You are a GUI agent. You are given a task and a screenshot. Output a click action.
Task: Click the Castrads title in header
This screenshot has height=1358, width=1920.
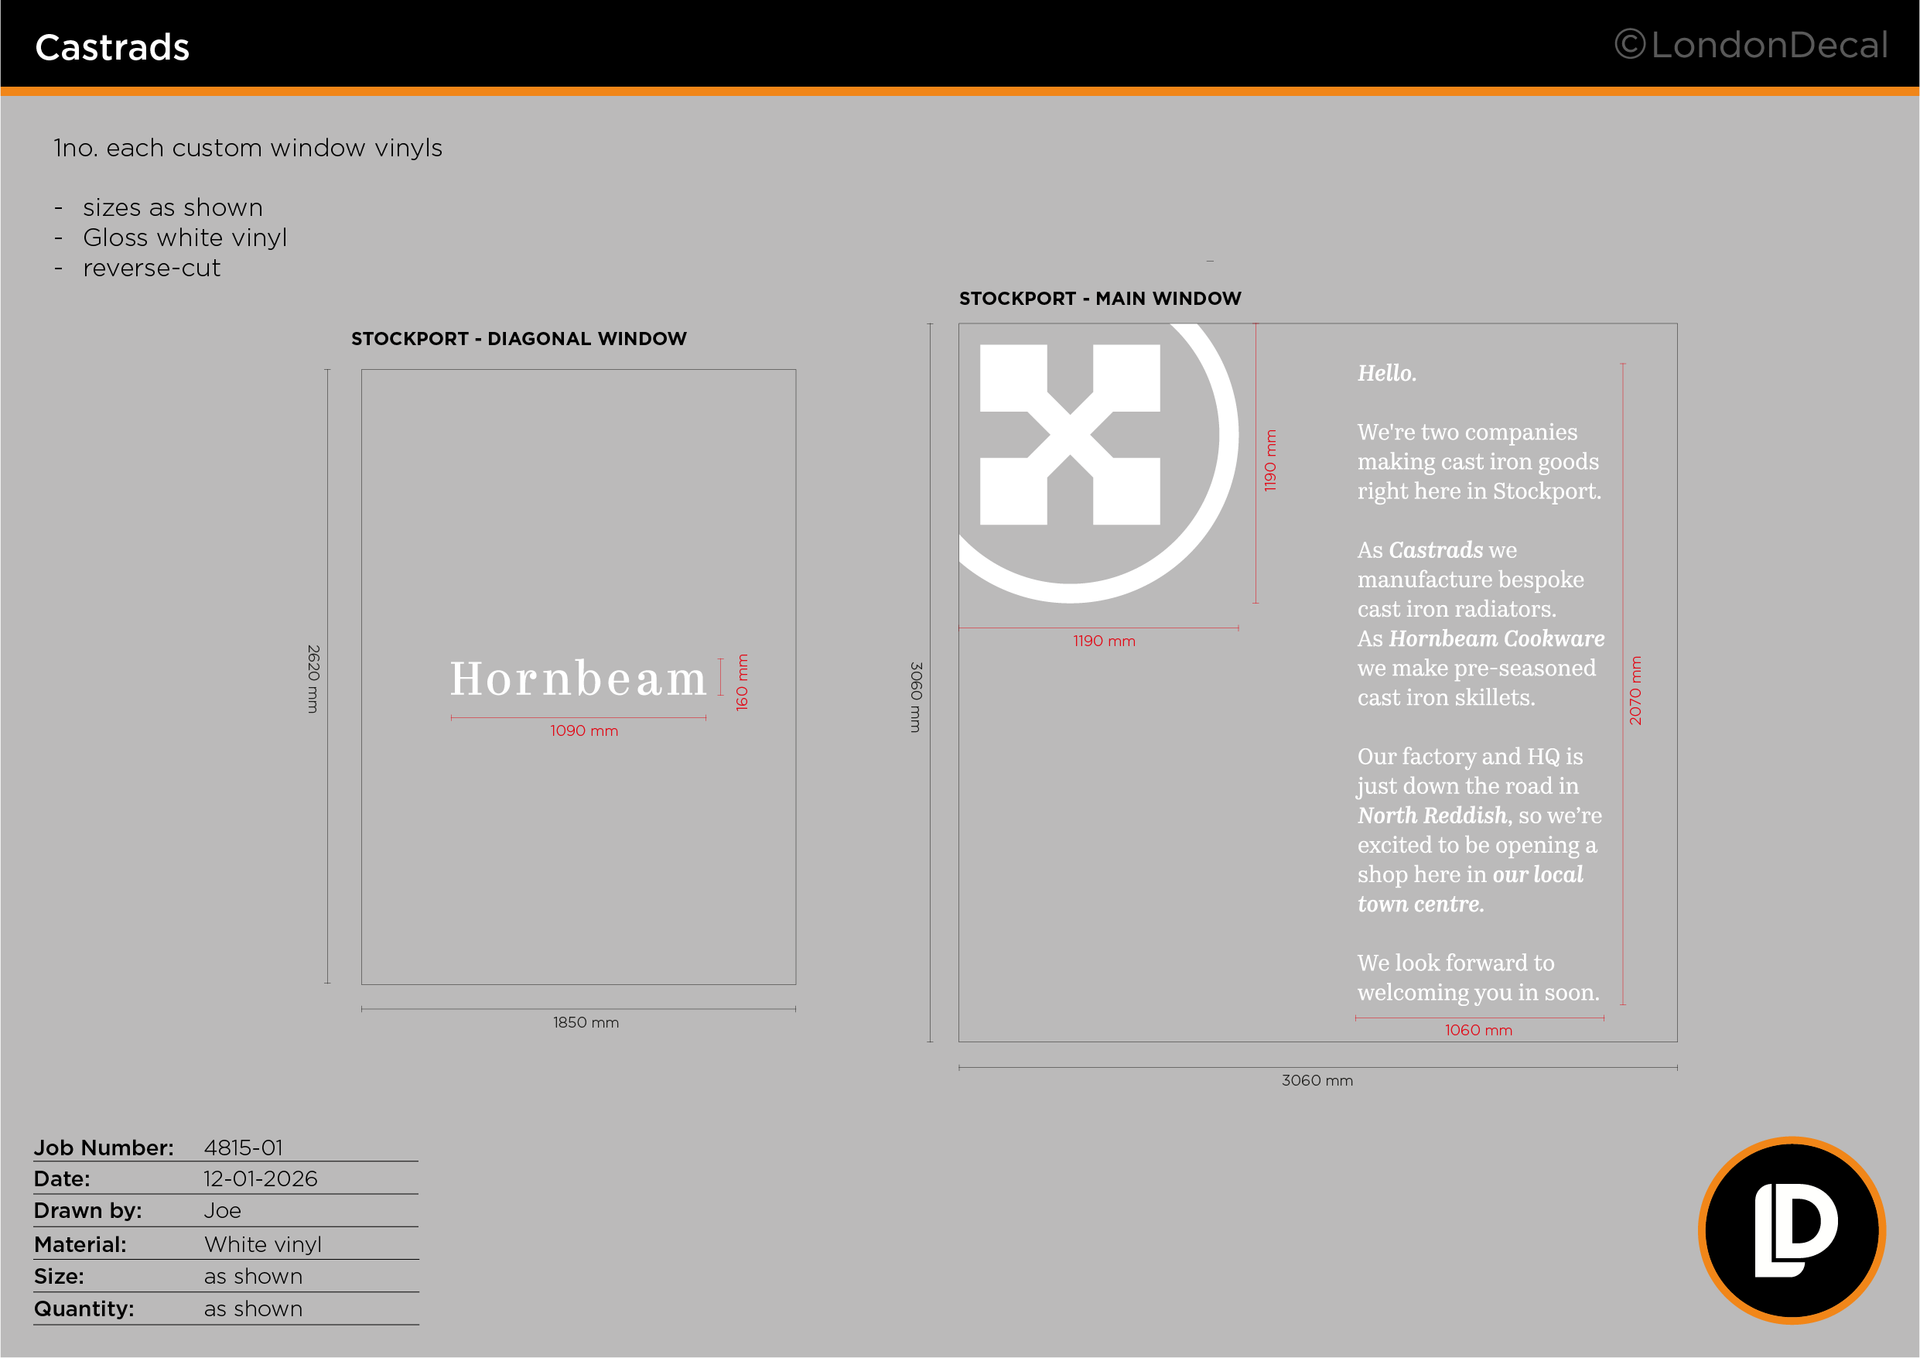[x=112, y=47]
